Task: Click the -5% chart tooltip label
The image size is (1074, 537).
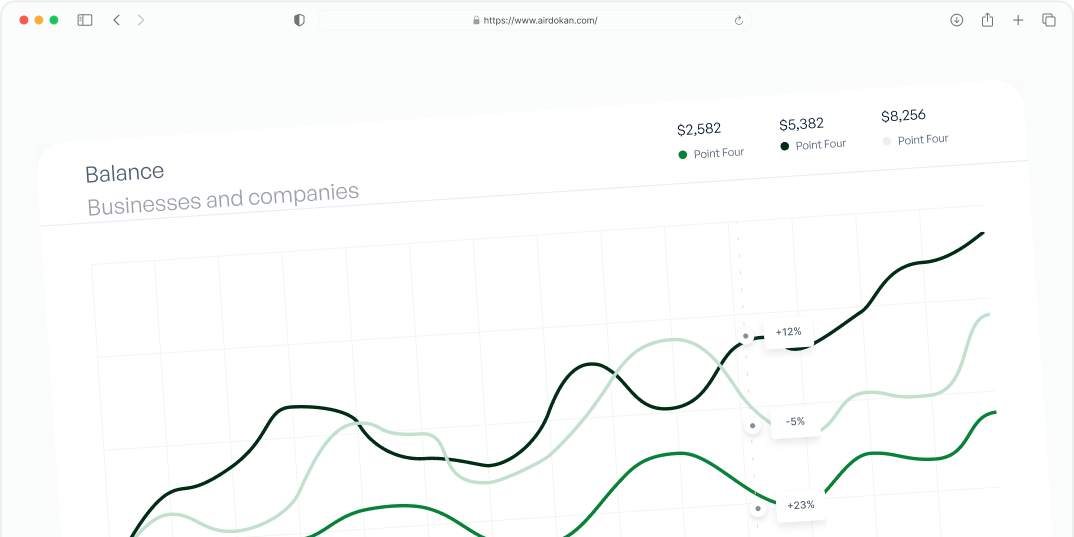Action: coord(795,422)
